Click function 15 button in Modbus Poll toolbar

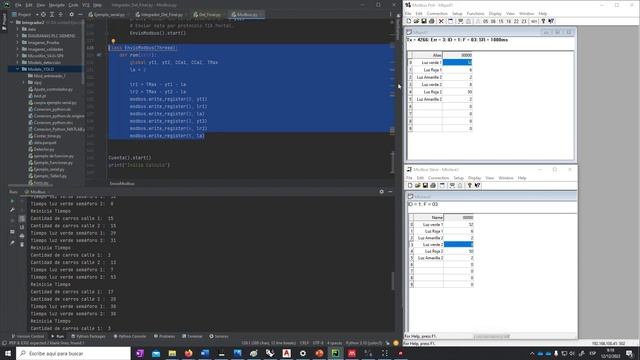coord(501,21)
